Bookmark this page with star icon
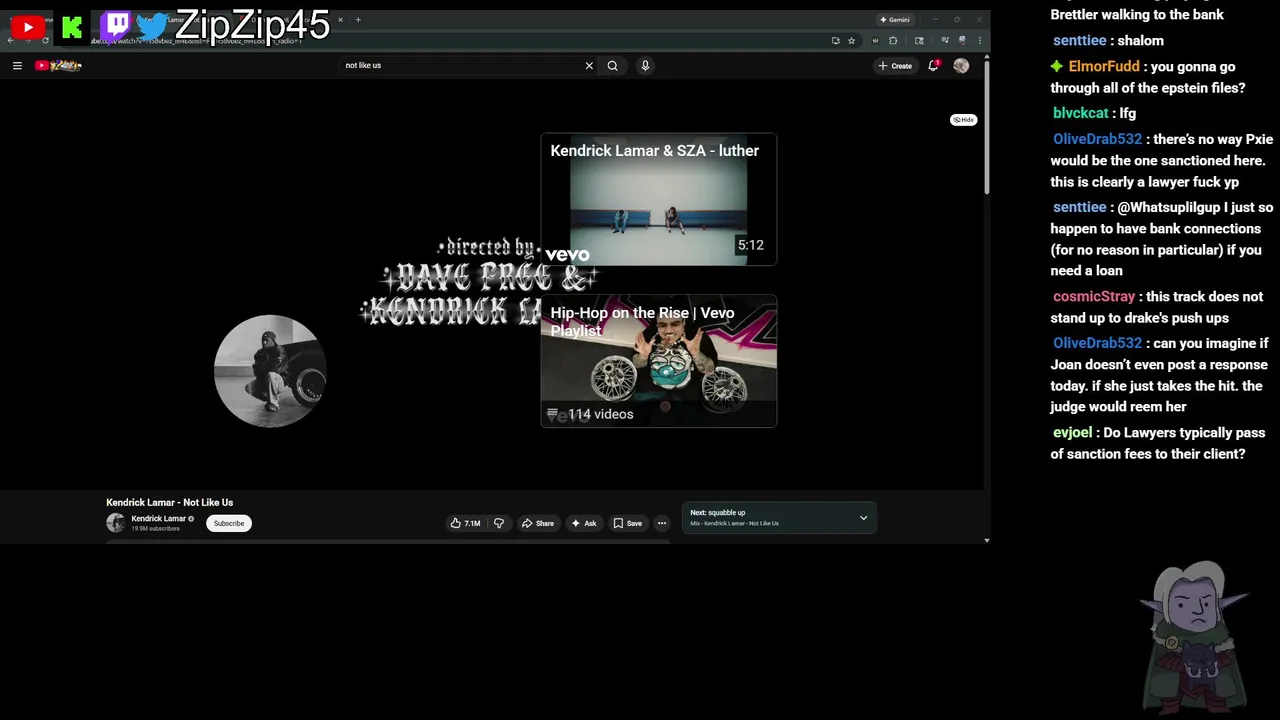Image resolution: width=1280 pixels, height=720 pixels. 851,41
